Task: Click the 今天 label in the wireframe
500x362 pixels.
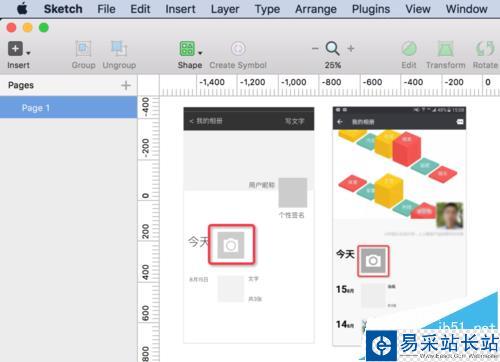Action: [198, 241]
